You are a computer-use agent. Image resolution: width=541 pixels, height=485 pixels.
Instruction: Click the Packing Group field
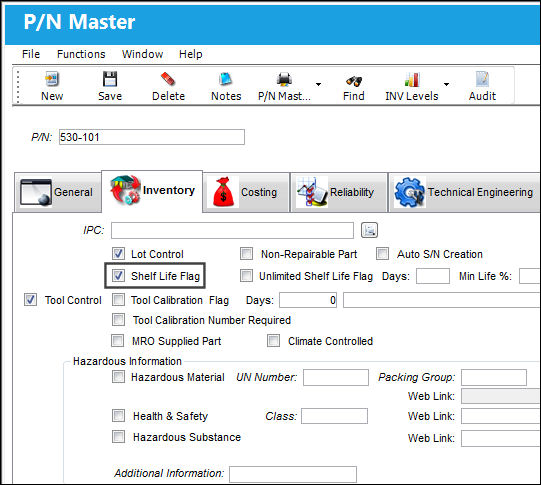point(494,377)
